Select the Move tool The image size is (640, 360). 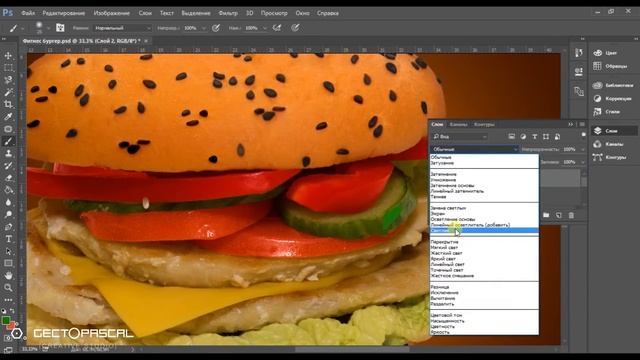(8, 56)
